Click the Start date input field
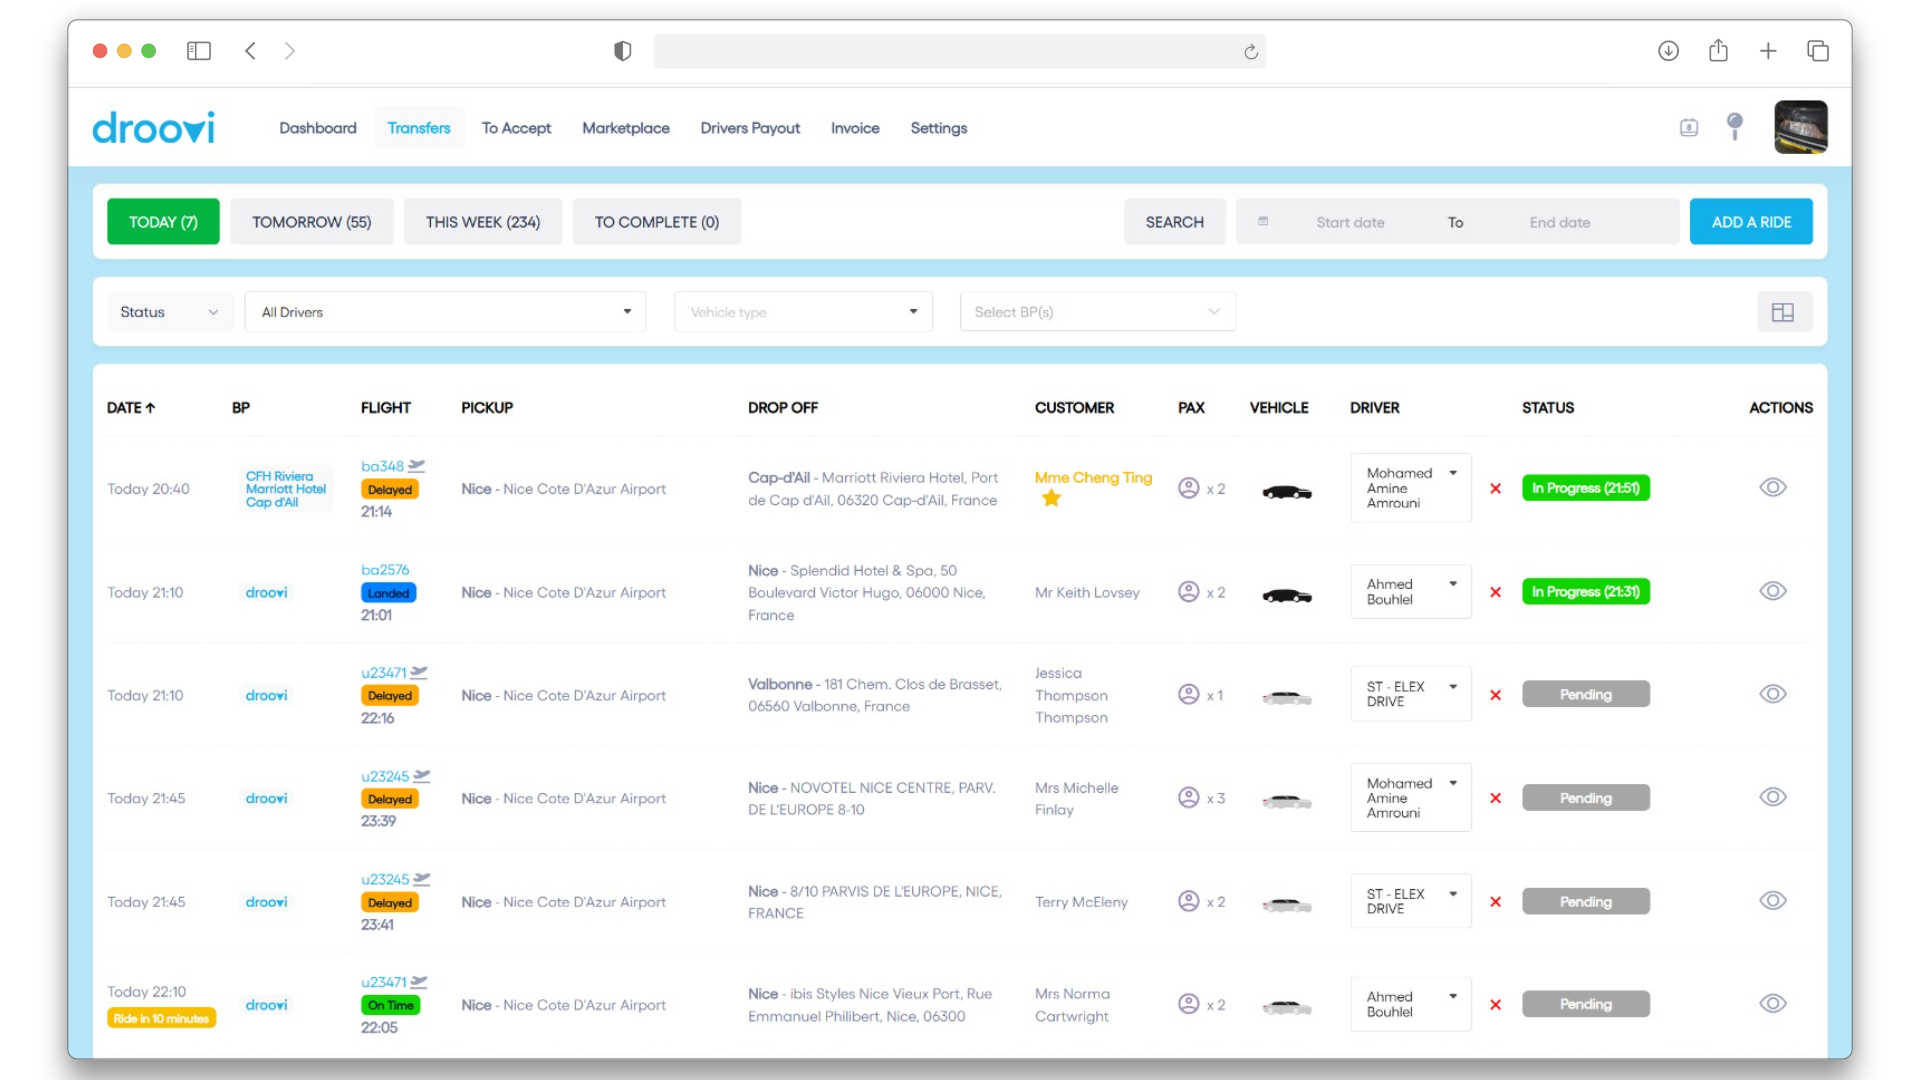The width and height of the screenshot is (1920, 1080). pyautogui.click(x=1349, y=222)
